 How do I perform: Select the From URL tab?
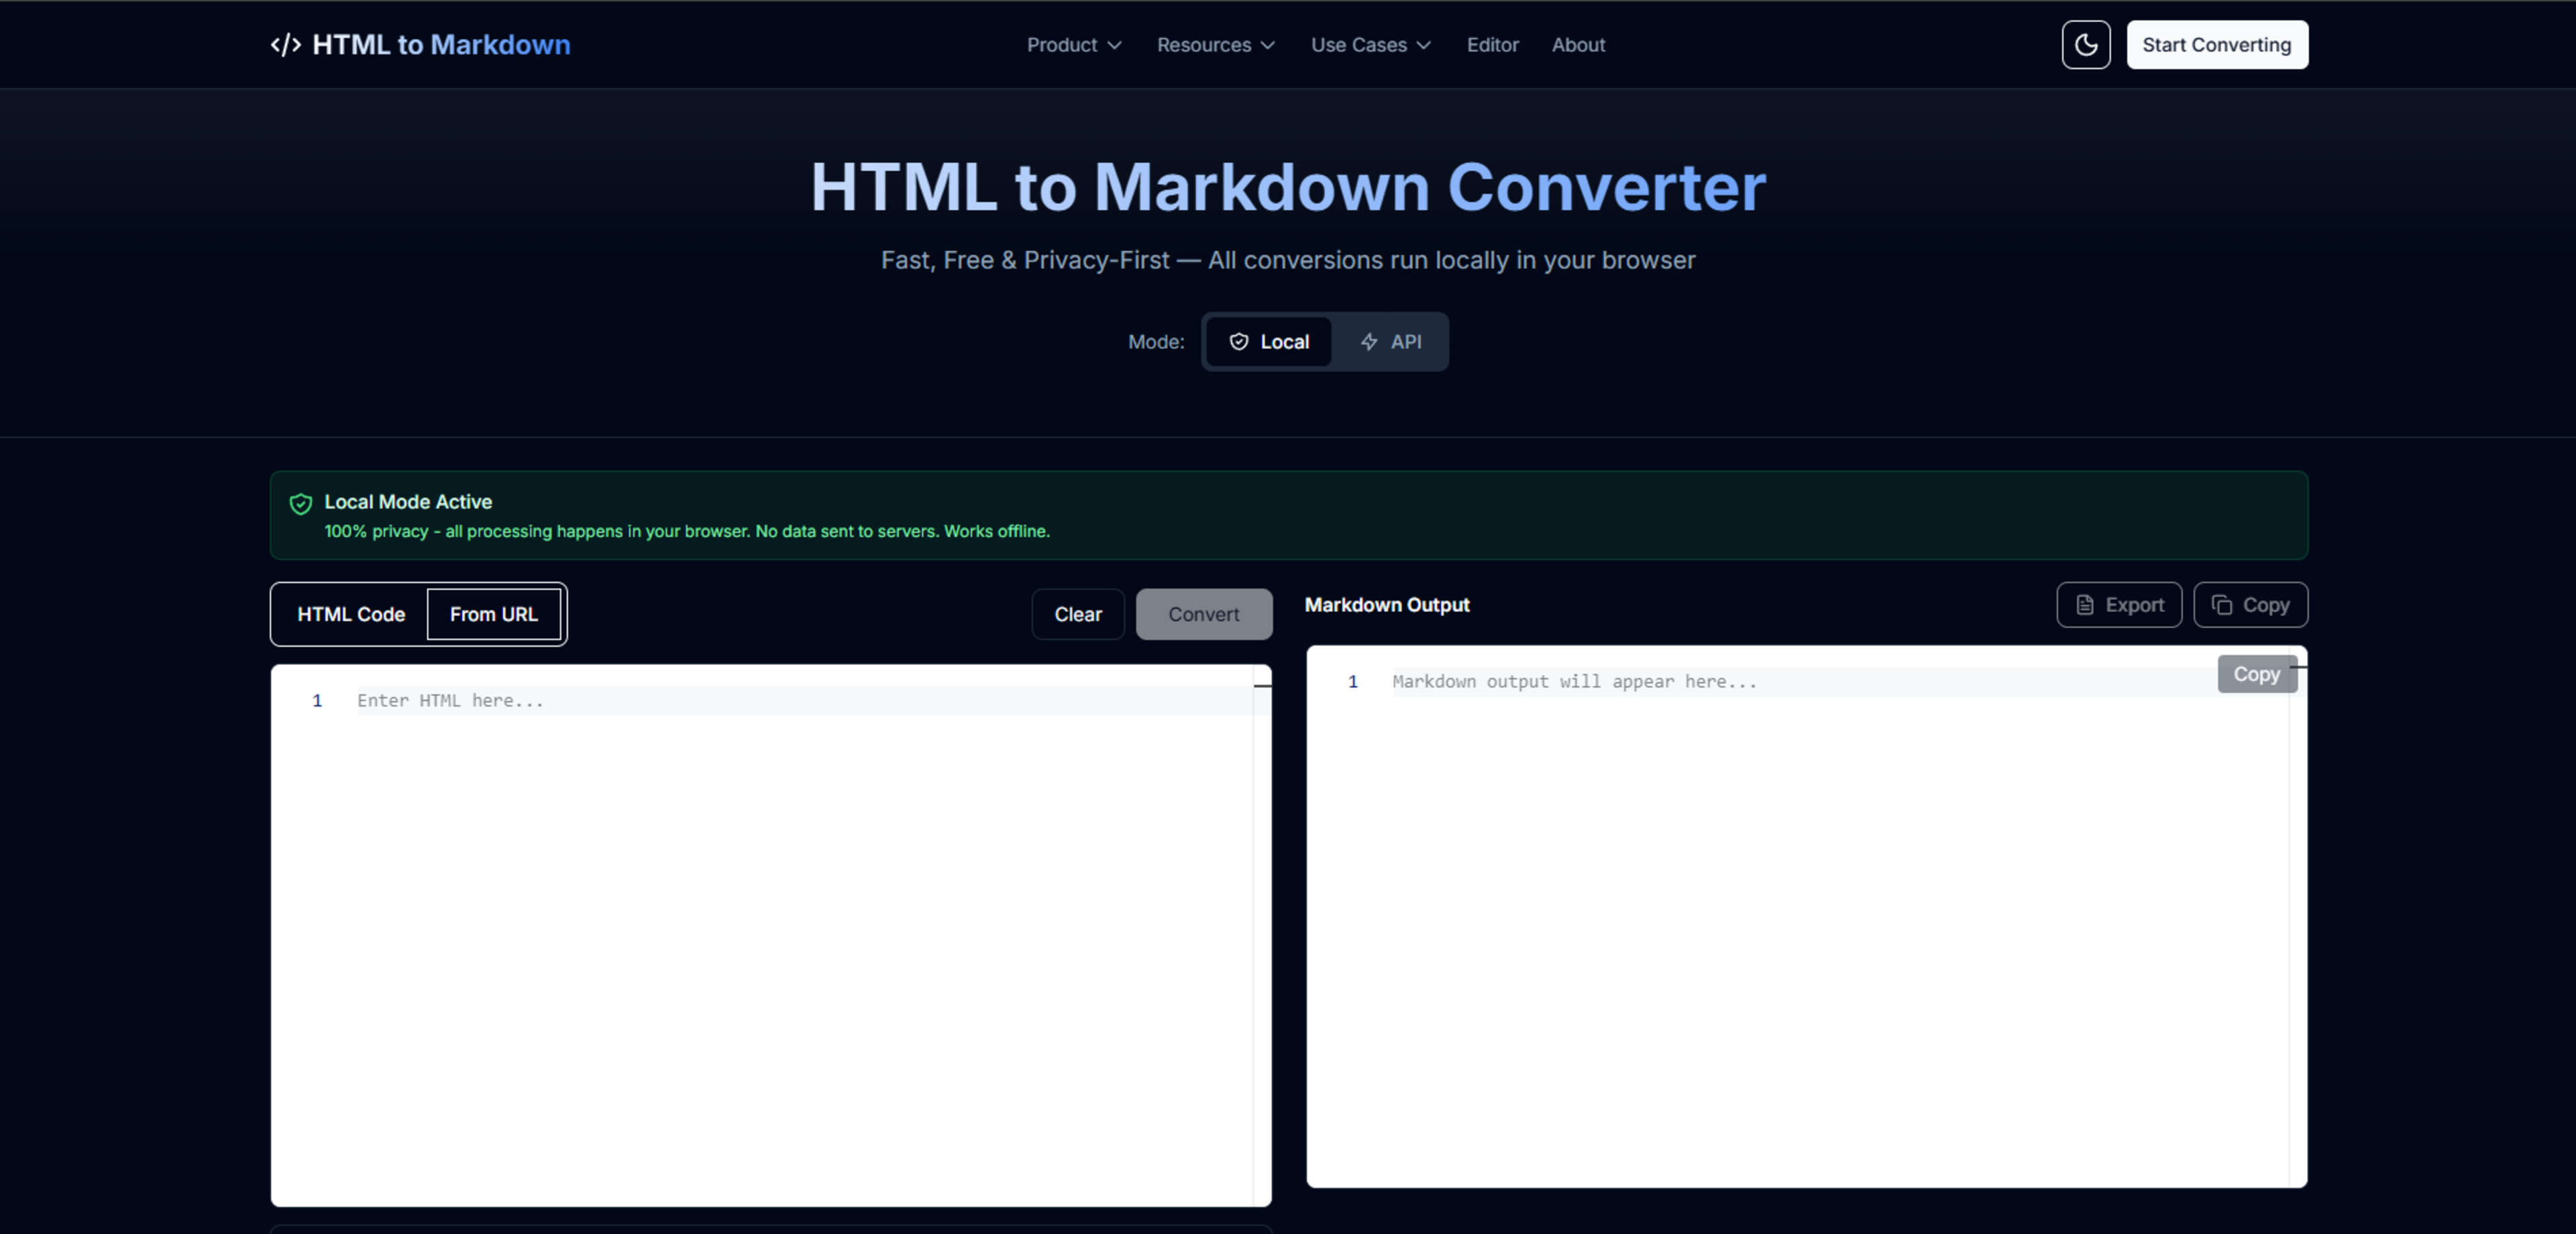click(x=494, y=614)
